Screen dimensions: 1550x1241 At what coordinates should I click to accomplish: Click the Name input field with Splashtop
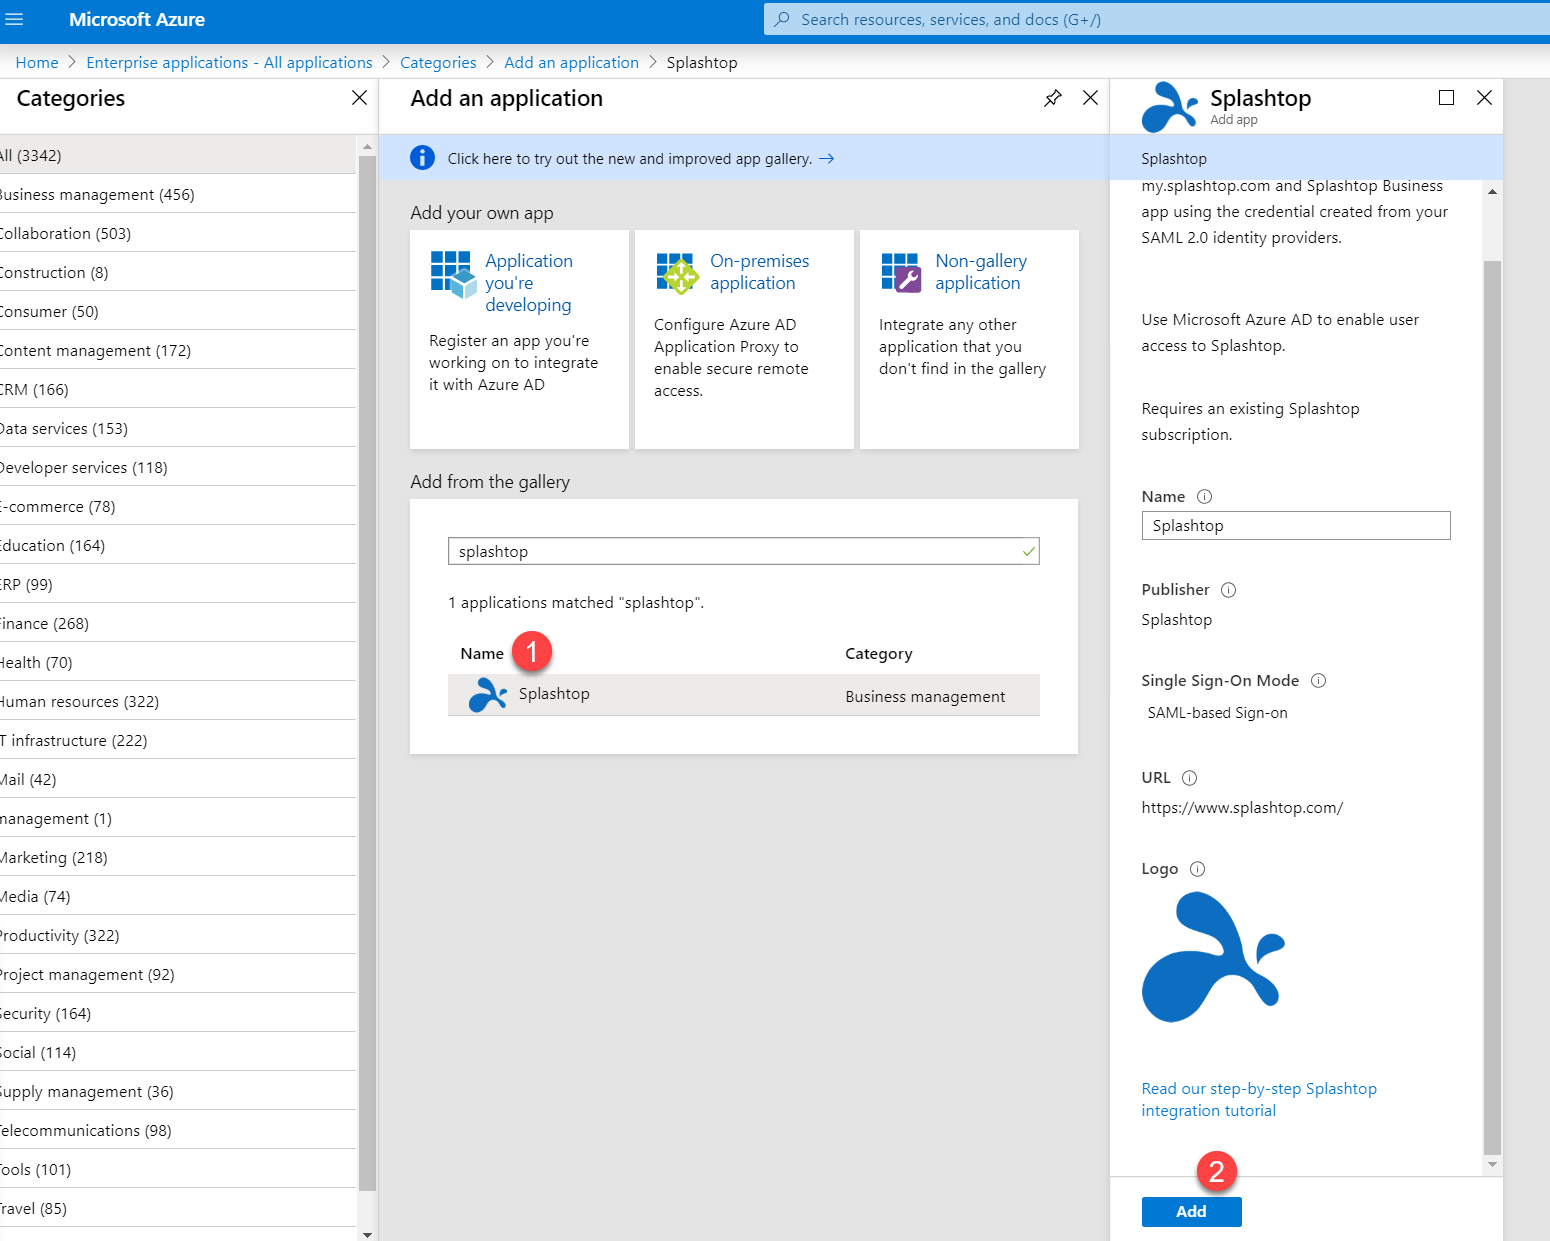pos(1295,526)
